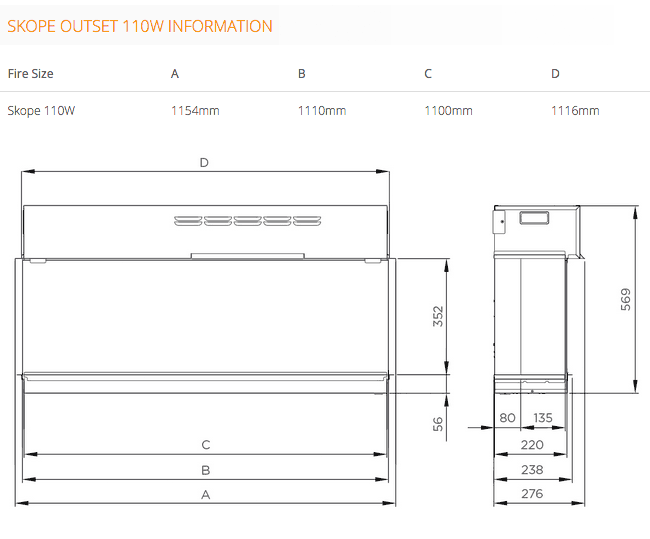
Task: Click the side view fire drawing
Action: pos(538,299)
